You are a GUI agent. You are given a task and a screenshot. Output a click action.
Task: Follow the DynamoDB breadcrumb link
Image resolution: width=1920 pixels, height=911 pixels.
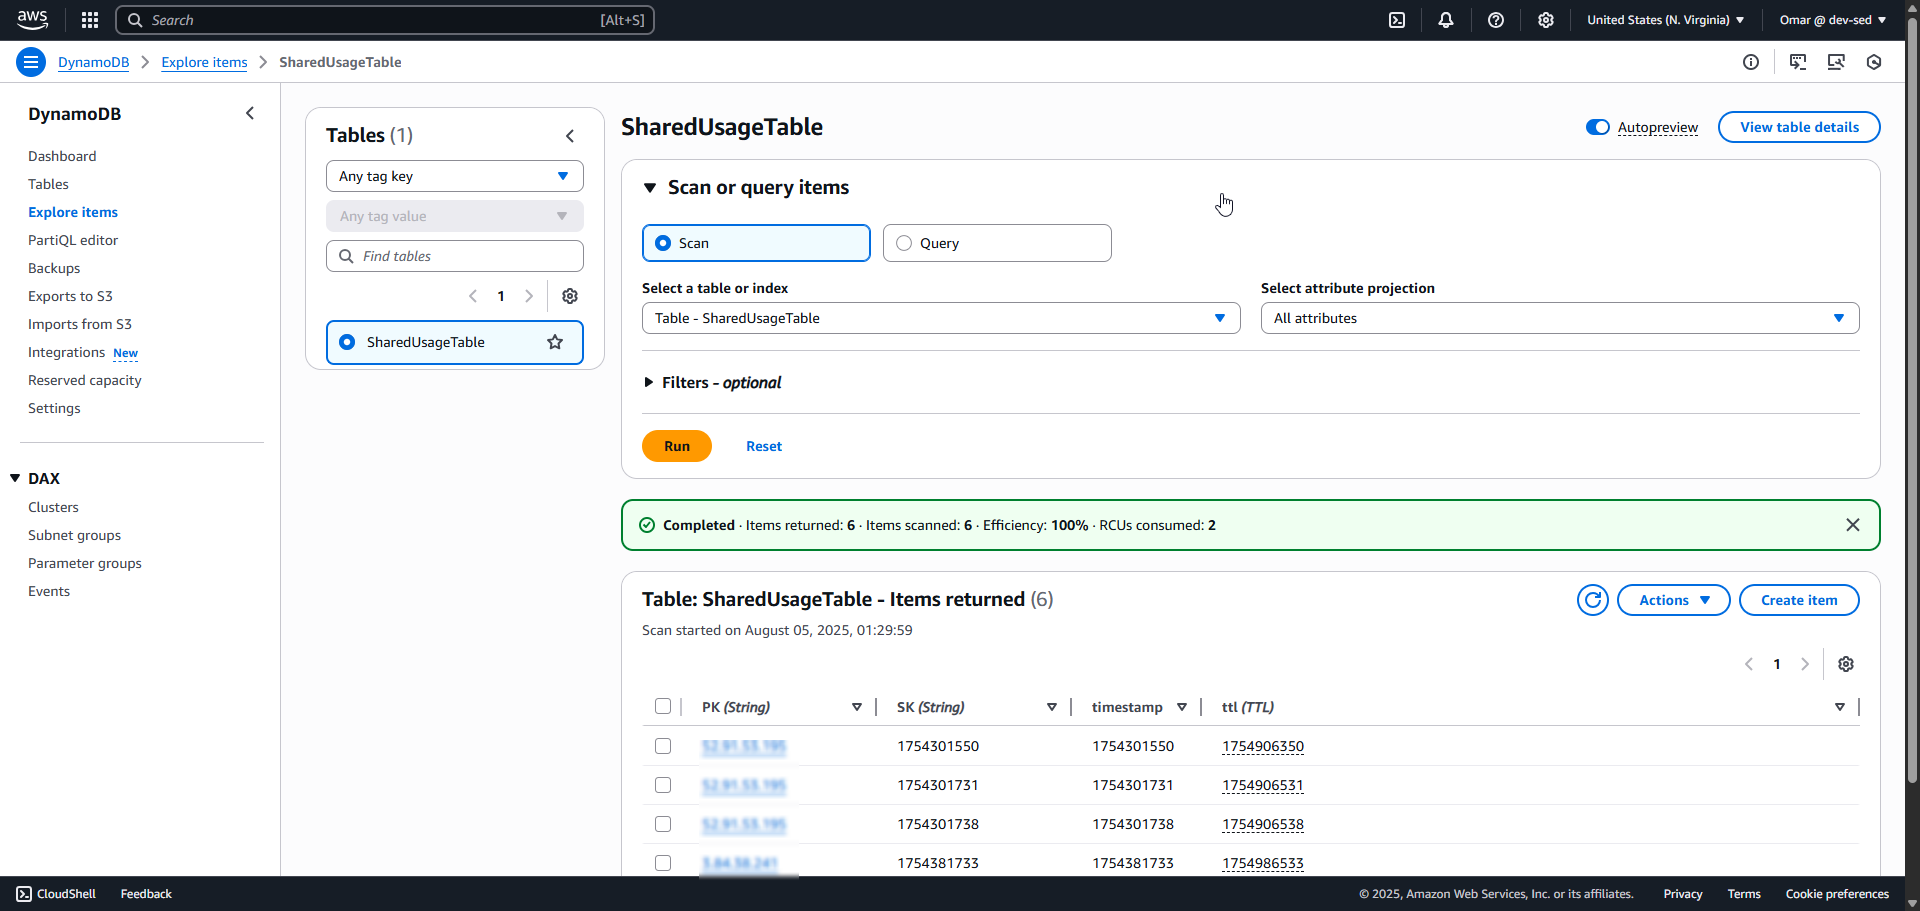[94, 62]
